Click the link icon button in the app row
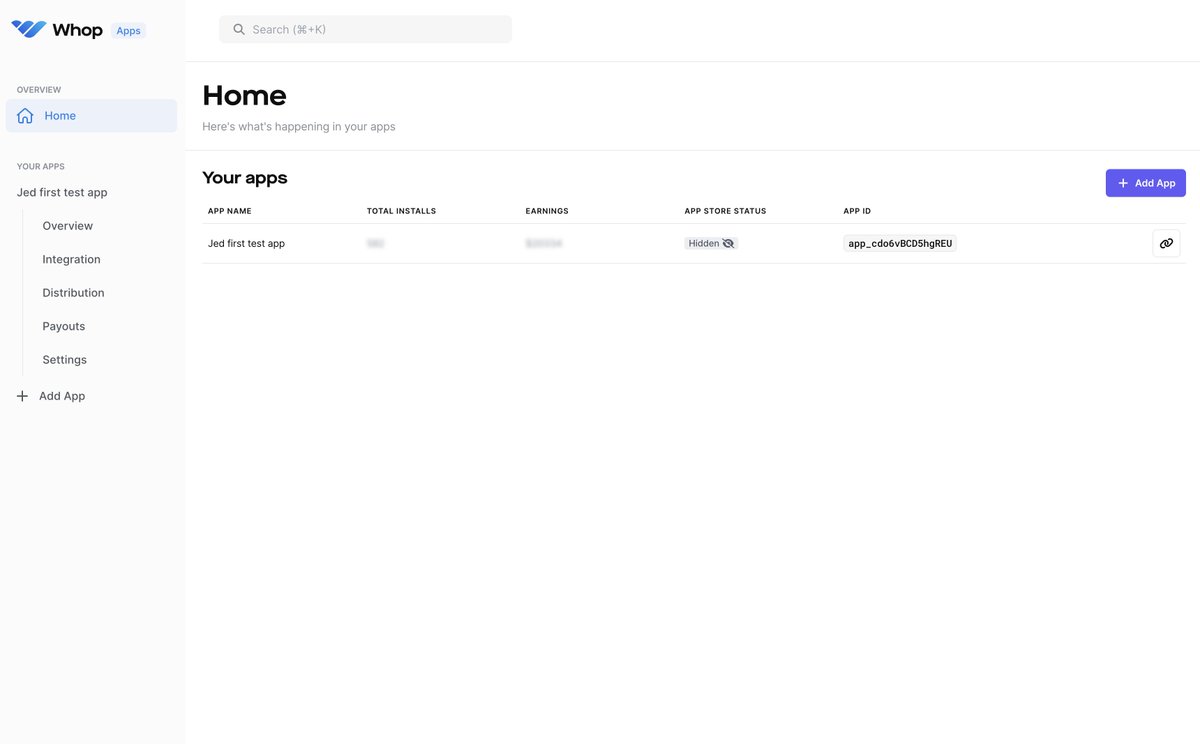 click(x=1166, y=243)
